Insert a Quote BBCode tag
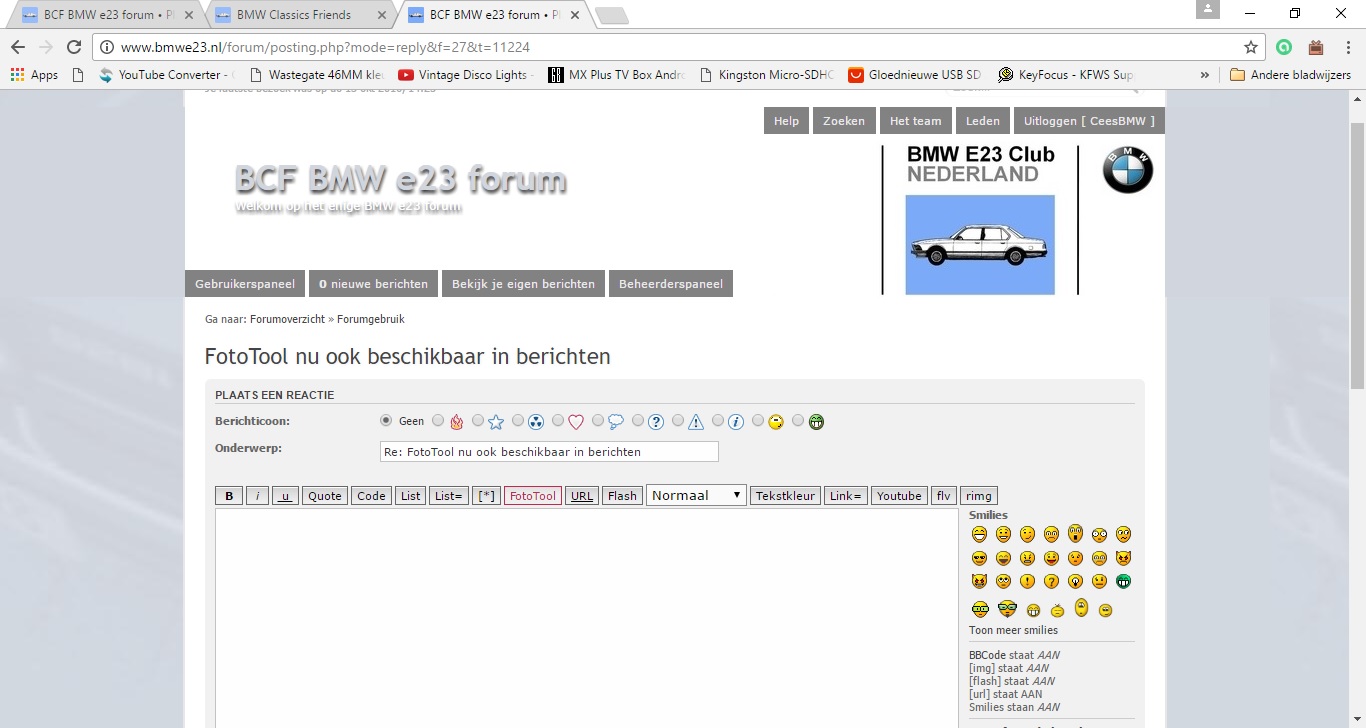The width and height of the screenshot is (1366, 728). click(x=325, y=496)
